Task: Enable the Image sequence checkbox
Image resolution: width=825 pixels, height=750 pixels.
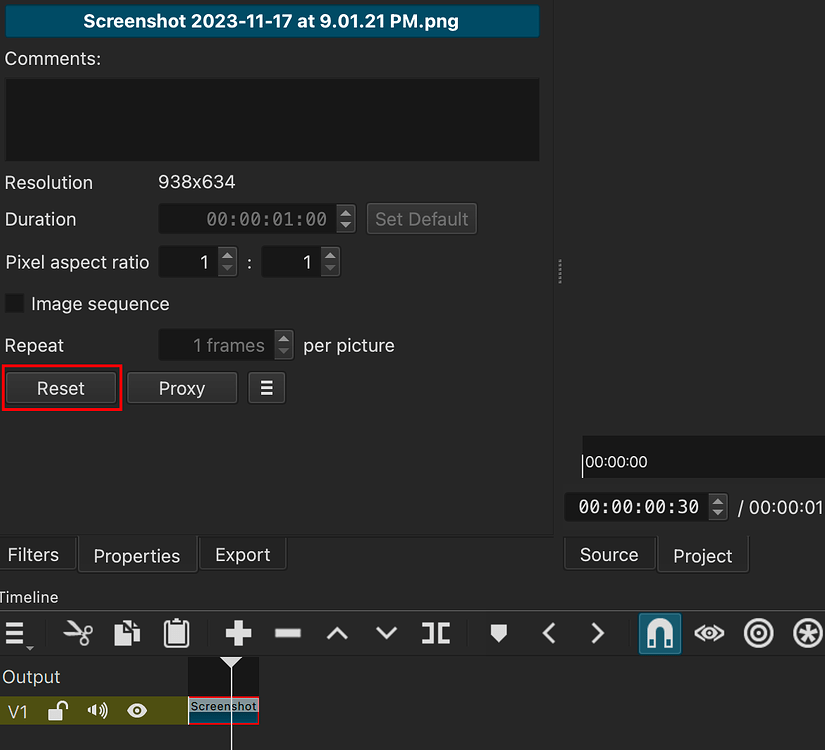Action: (x=14, y=304)
